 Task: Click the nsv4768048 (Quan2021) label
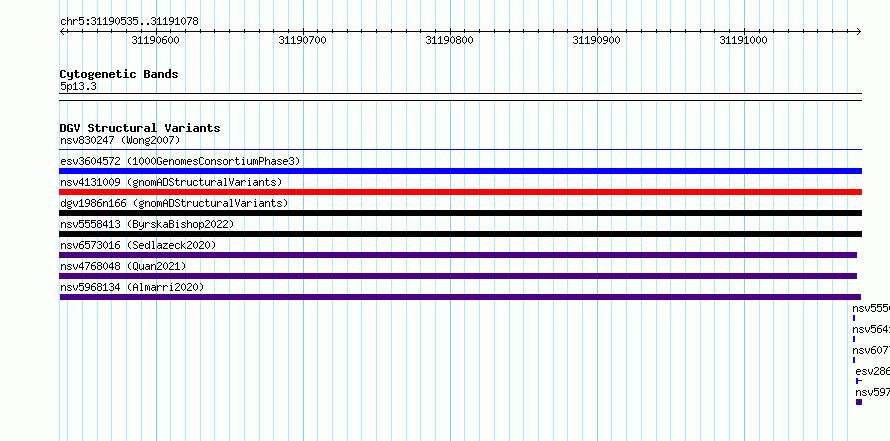click(123, 266)
